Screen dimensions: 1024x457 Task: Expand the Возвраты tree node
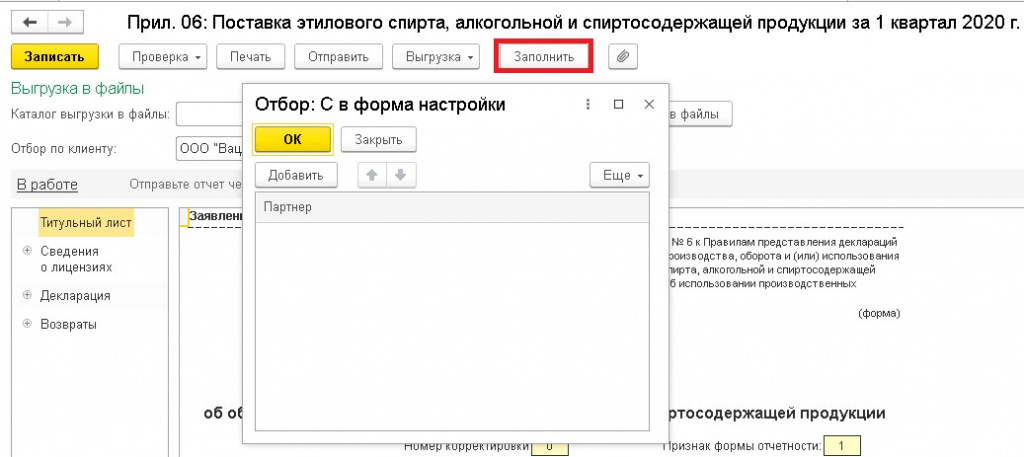tap(27, 324)
